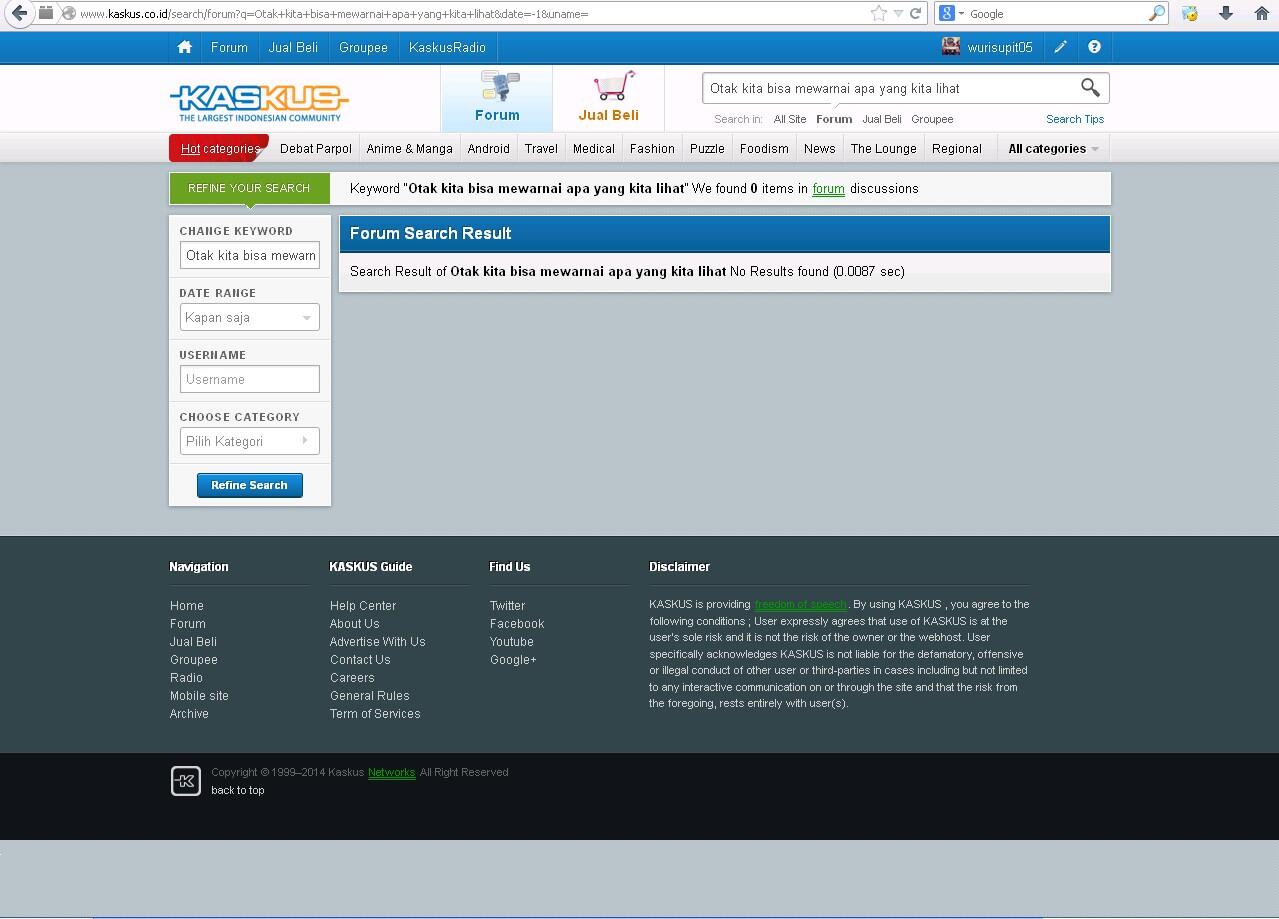Open Mobile site footer link
The height and width of the screenshot is (919, 1279).
click(x=199, y=695)
